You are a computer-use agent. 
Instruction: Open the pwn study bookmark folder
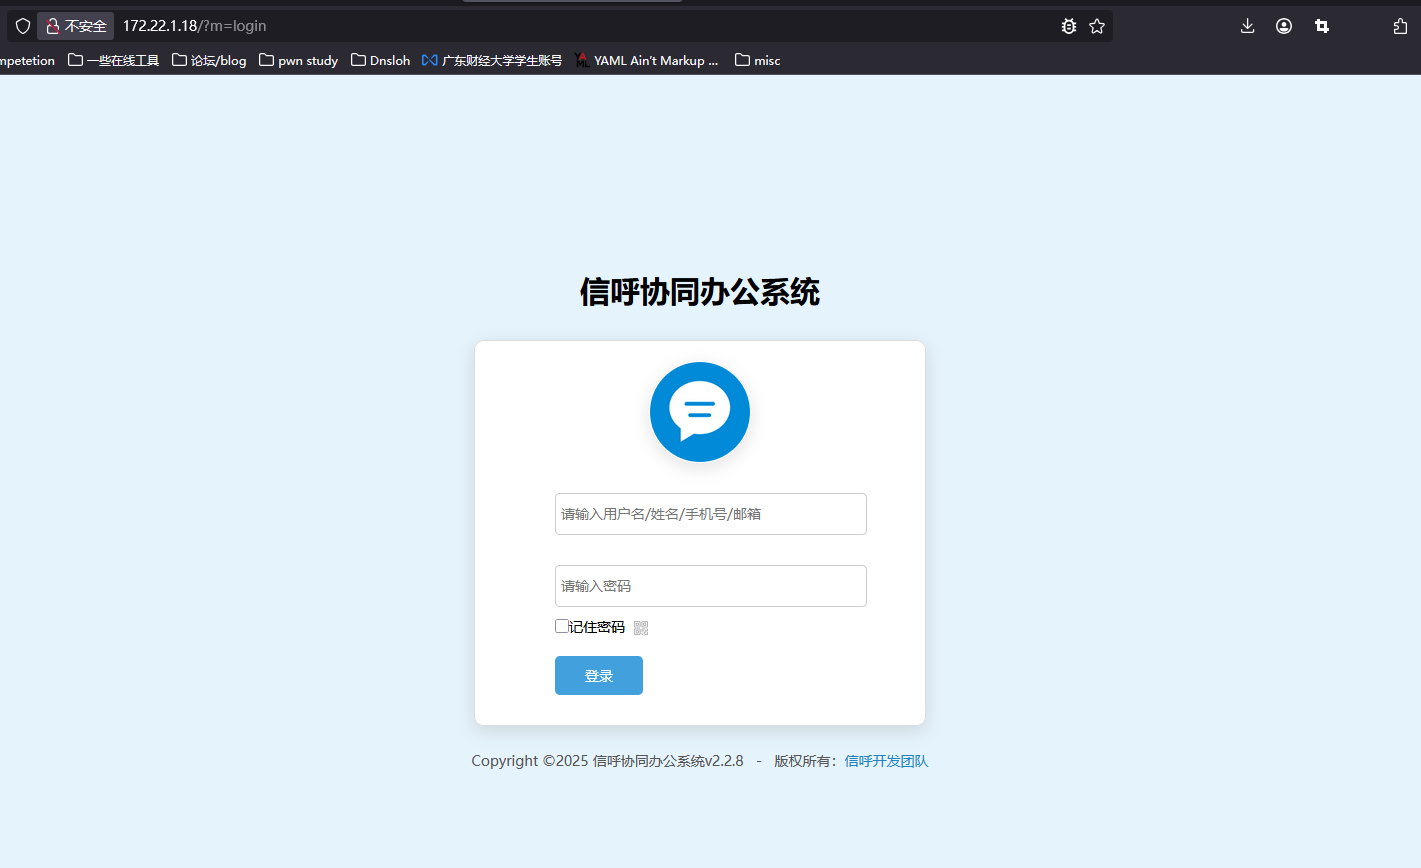click(x=298, y=60)
